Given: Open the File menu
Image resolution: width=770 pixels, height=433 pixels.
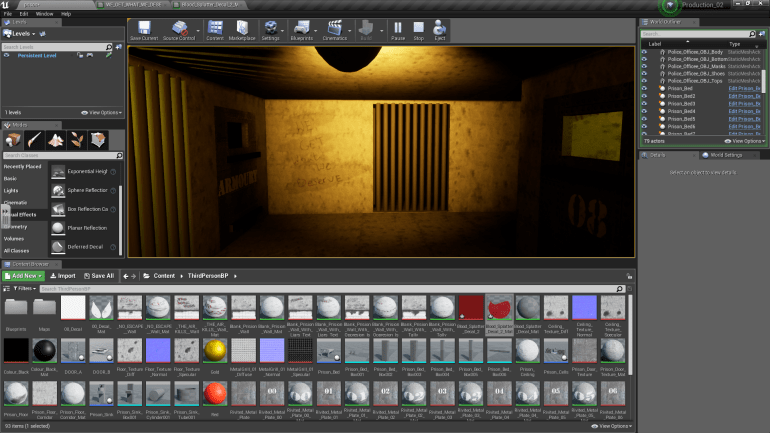Looking at the screenshot, I should click(x=8, y=14).
